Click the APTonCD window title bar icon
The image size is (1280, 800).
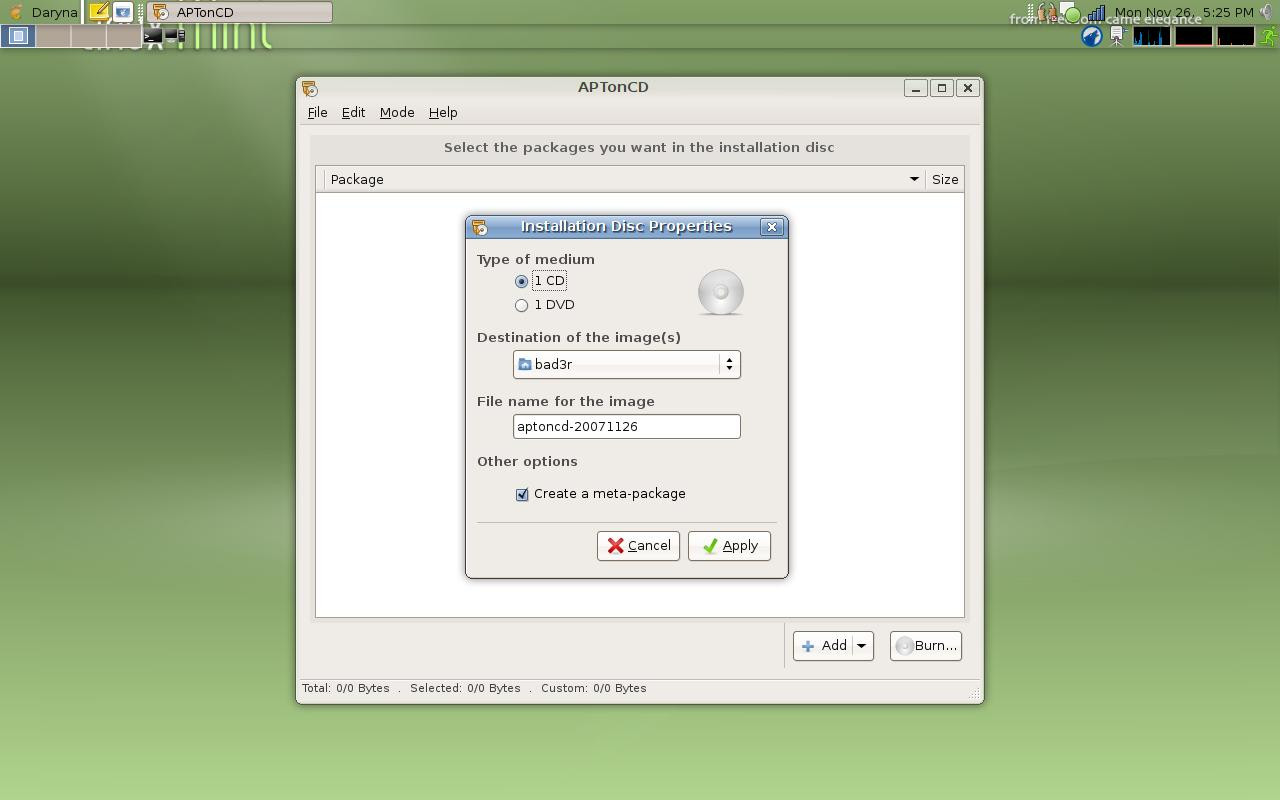tap(309, 88)
